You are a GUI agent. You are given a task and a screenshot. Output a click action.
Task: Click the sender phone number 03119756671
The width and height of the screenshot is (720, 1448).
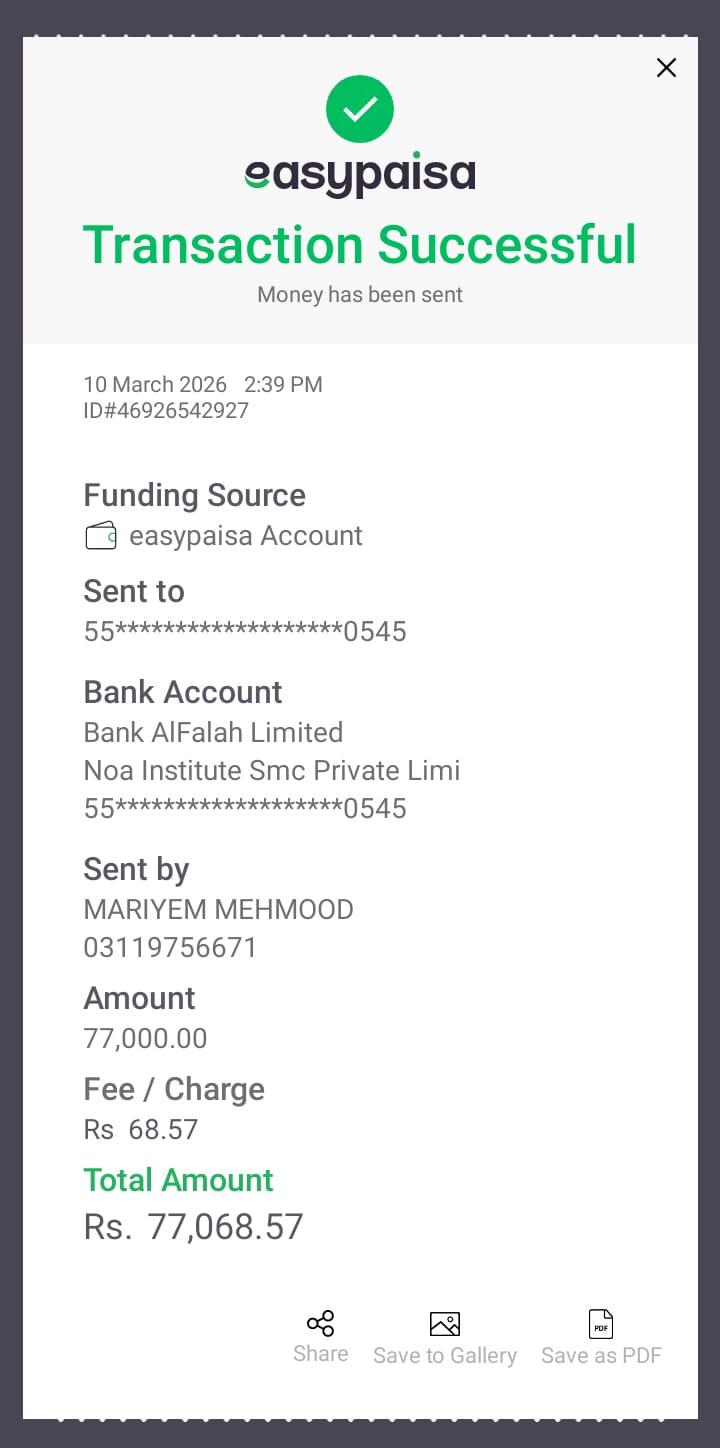[171, 948]
